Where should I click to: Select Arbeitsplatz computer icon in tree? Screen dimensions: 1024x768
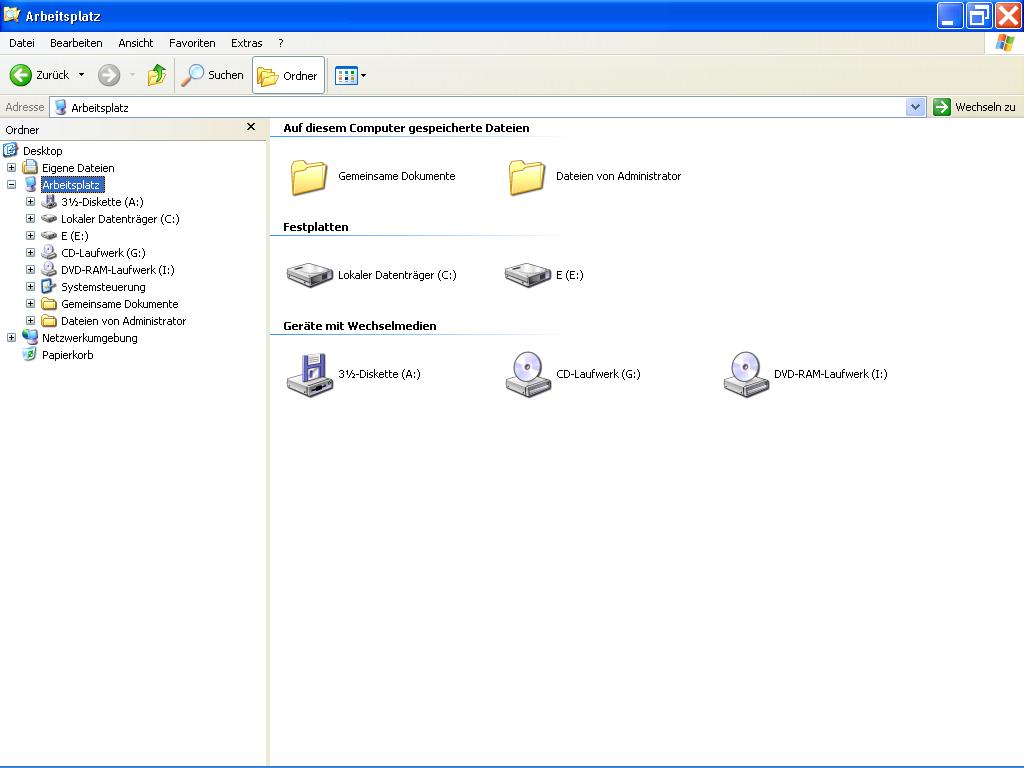point(30,184)
